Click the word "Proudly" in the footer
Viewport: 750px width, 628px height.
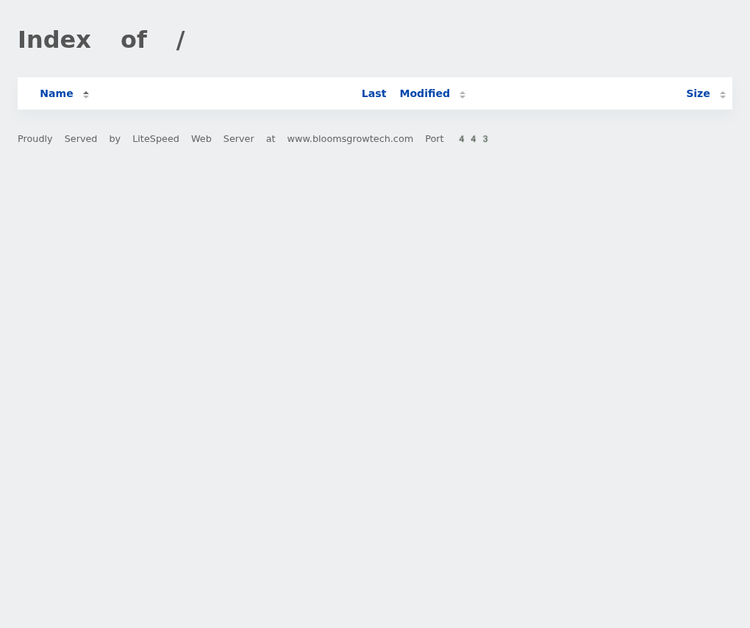pos(35,139)
